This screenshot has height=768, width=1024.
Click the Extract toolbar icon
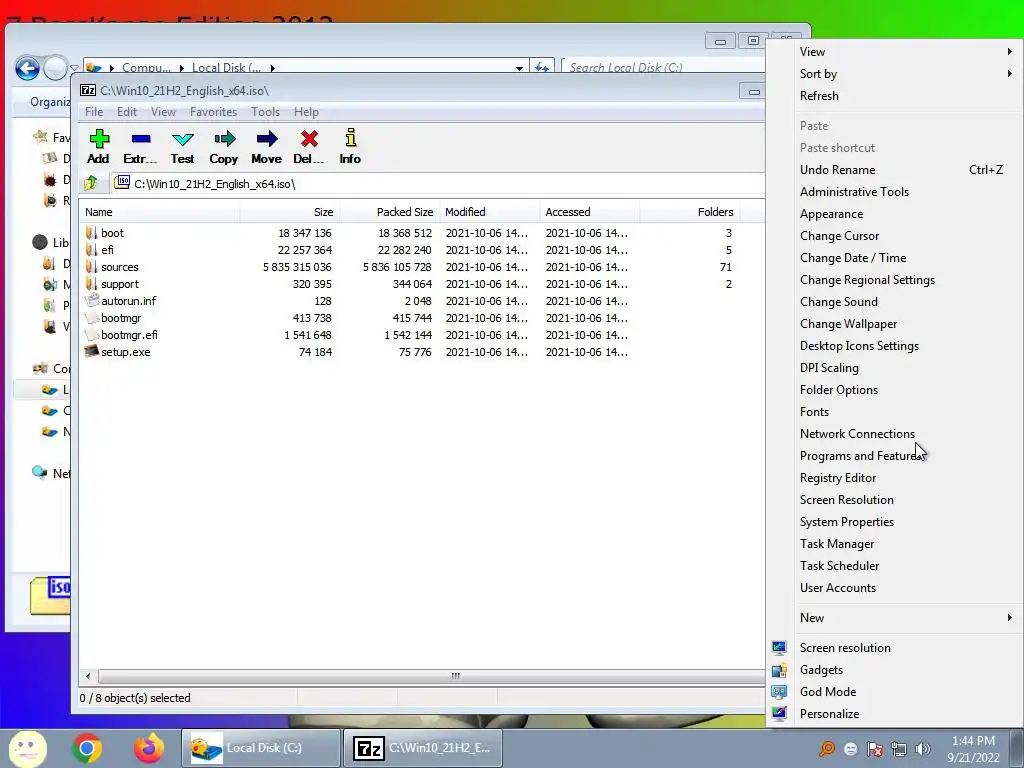(140, 139)
